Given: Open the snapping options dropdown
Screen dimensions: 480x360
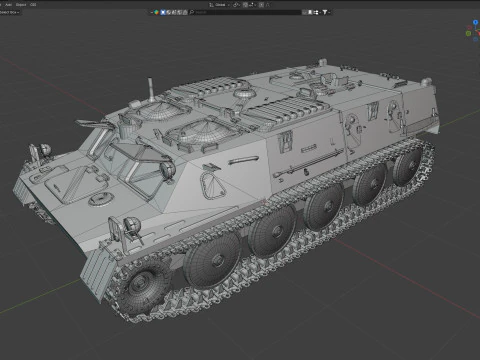Looking at the screenshot, I should click(x=252, y=5).
